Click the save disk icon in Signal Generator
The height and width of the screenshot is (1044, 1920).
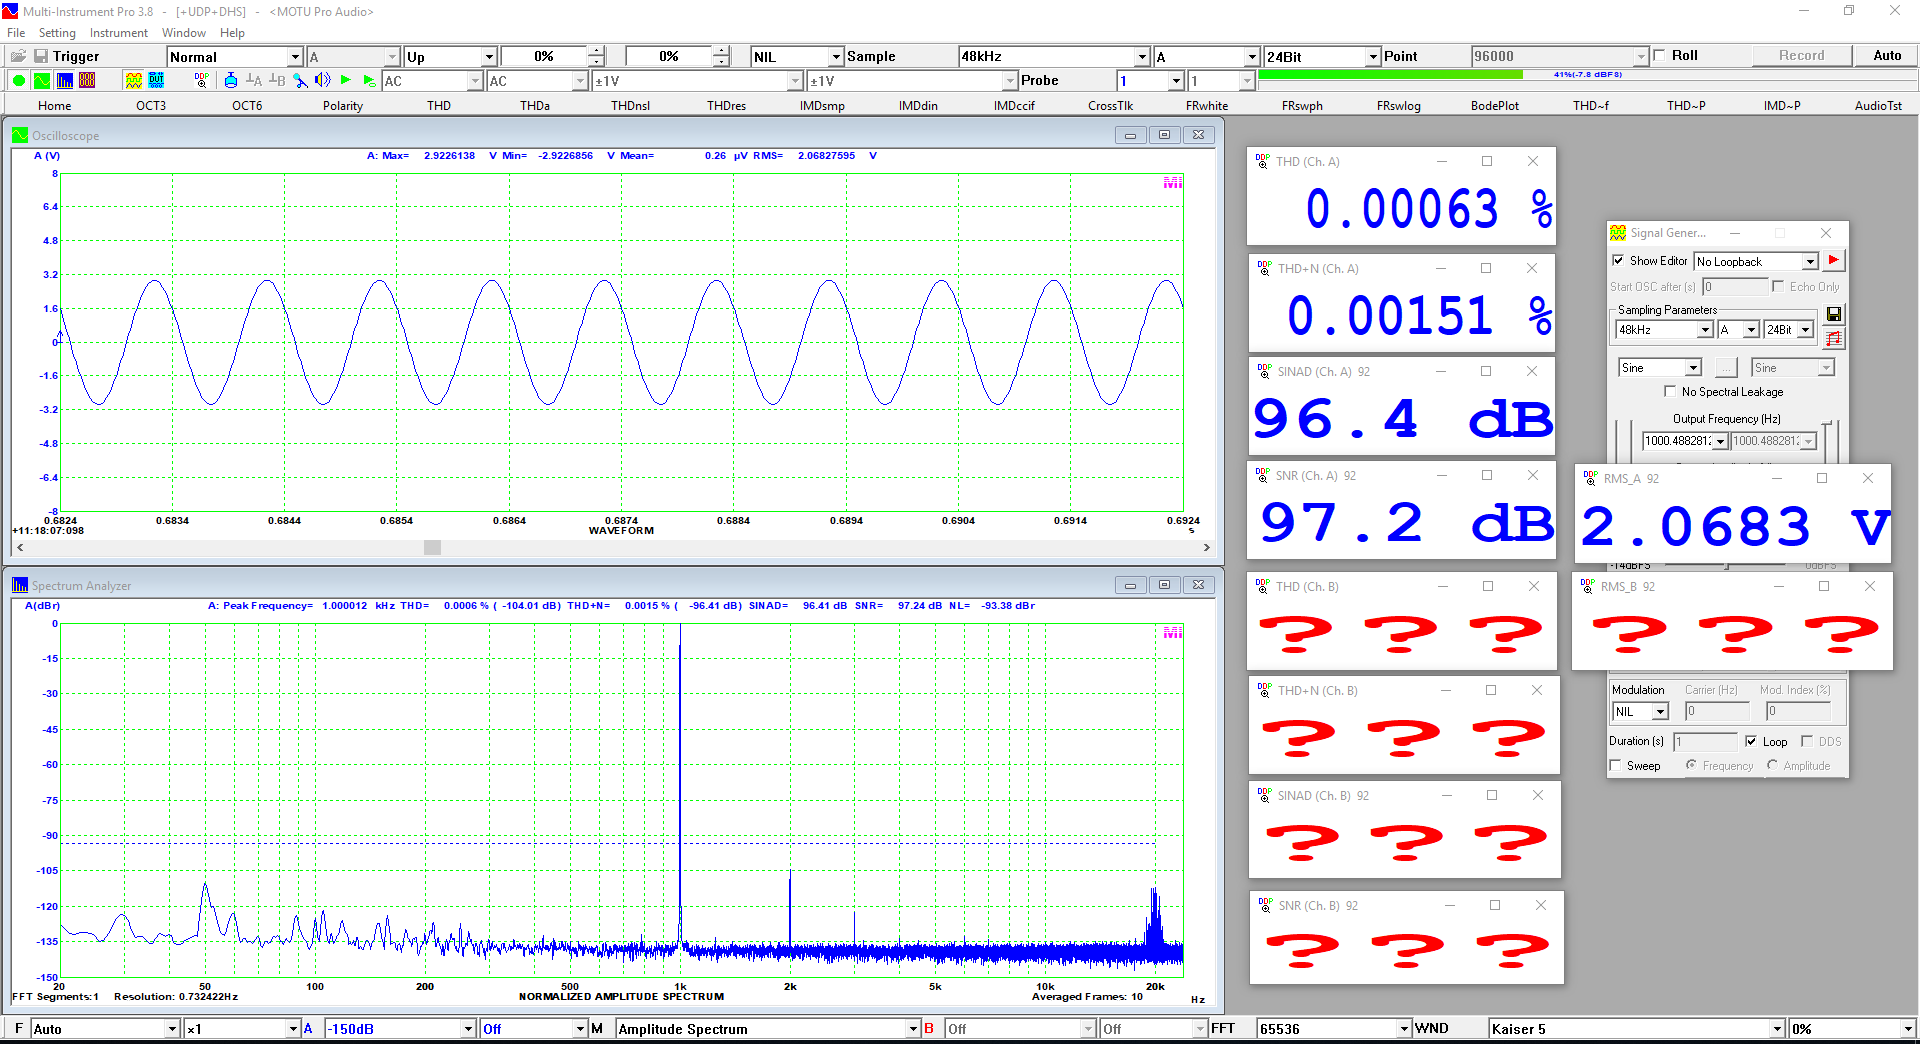(1834, 314)
